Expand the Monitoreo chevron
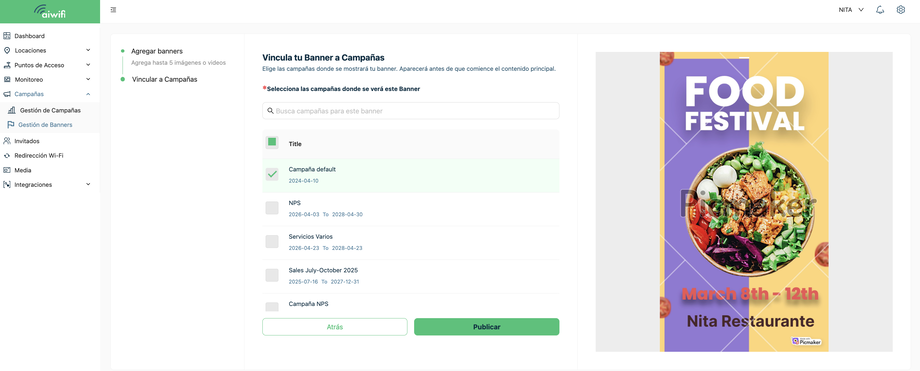This screenshot has width=920, height=371. click(x=88, y=79)
